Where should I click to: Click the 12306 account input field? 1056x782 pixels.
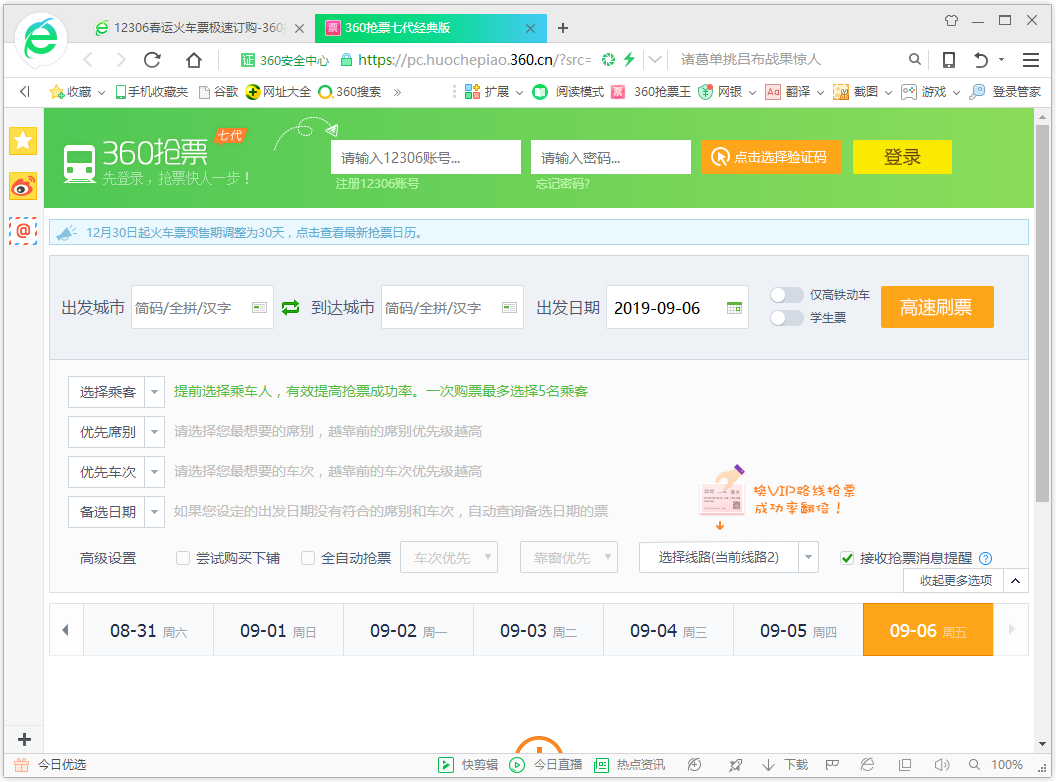425,158
